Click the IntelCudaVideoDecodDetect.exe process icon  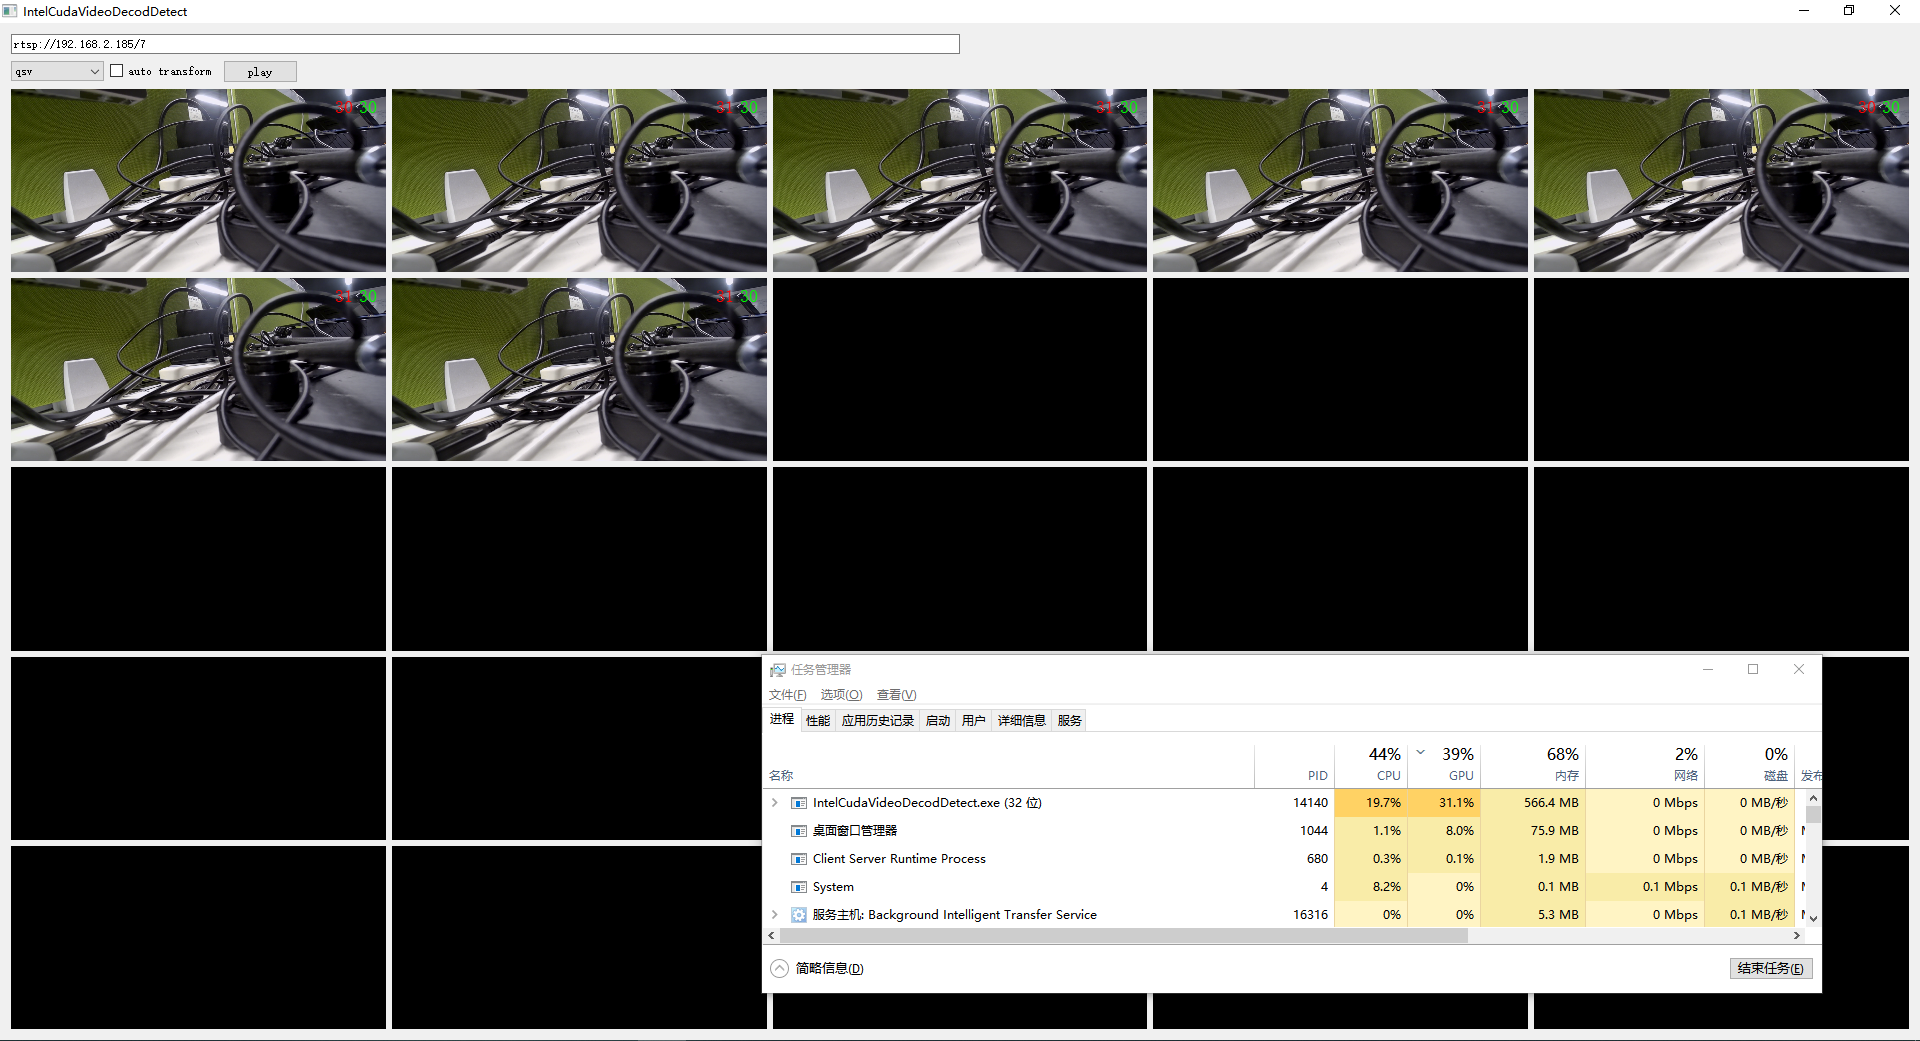point(799,802)
